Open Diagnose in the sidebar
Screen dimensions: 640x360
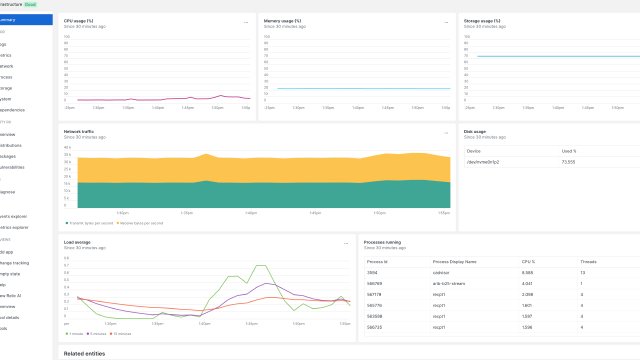8,192
